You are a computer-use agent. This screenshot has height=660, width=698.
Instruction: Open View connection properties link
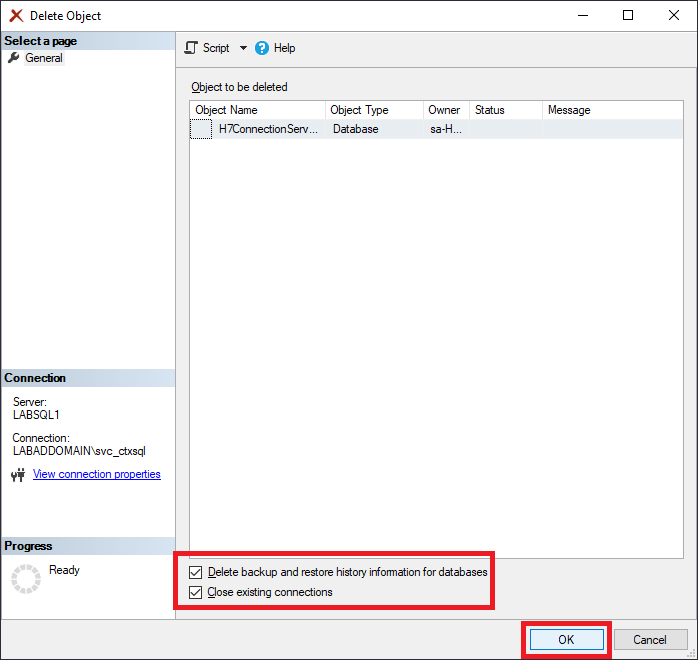96,474
